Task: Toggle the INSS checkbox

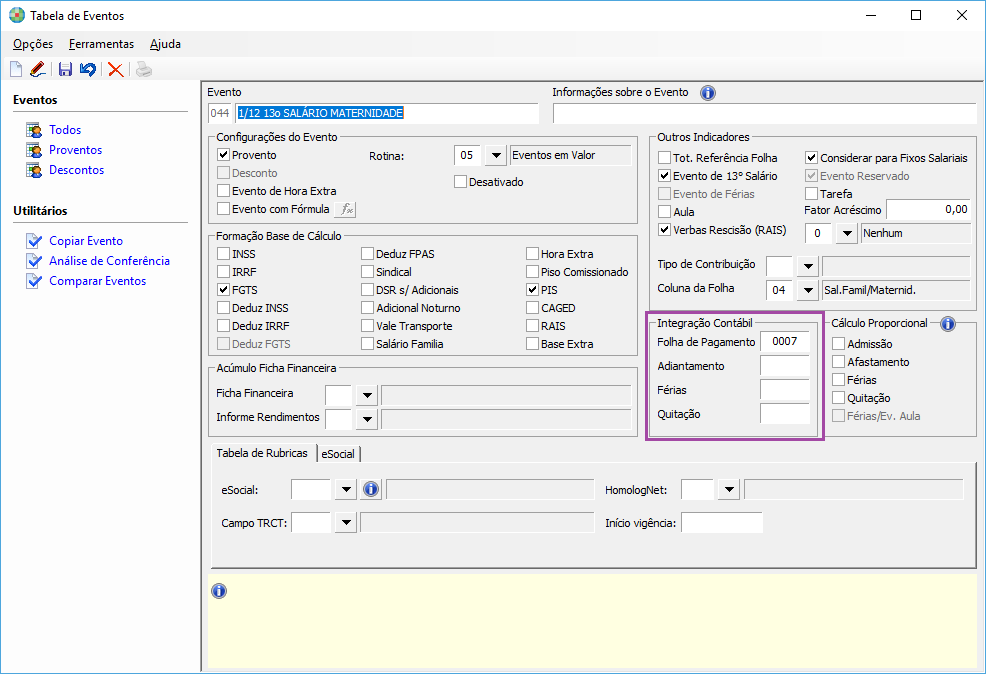Action: point(224,254)
